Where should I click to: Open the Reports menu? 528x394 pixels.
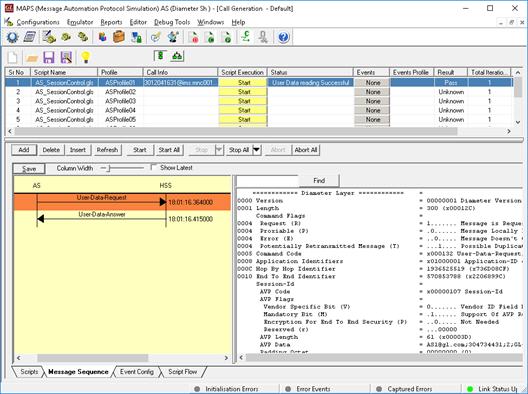click(x=111, y=22)
